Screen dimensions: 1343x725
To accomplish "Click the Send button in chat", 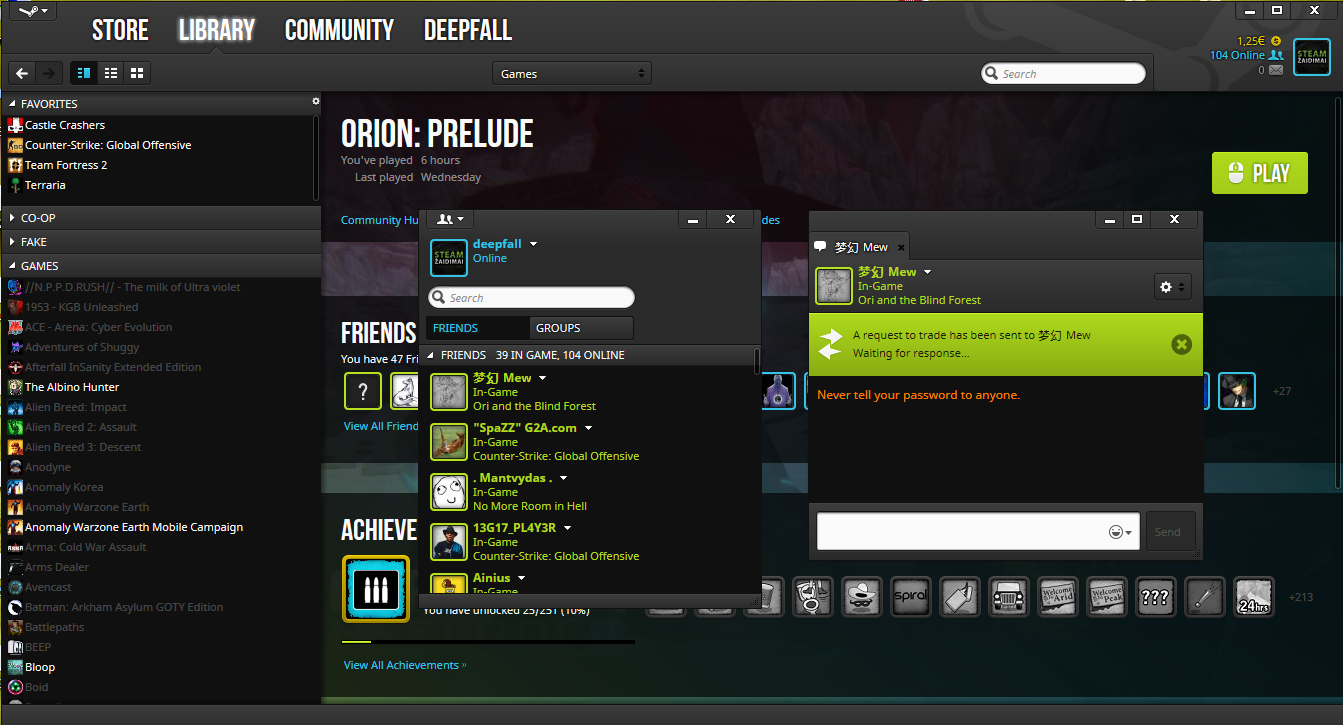I will (1169, 532).
